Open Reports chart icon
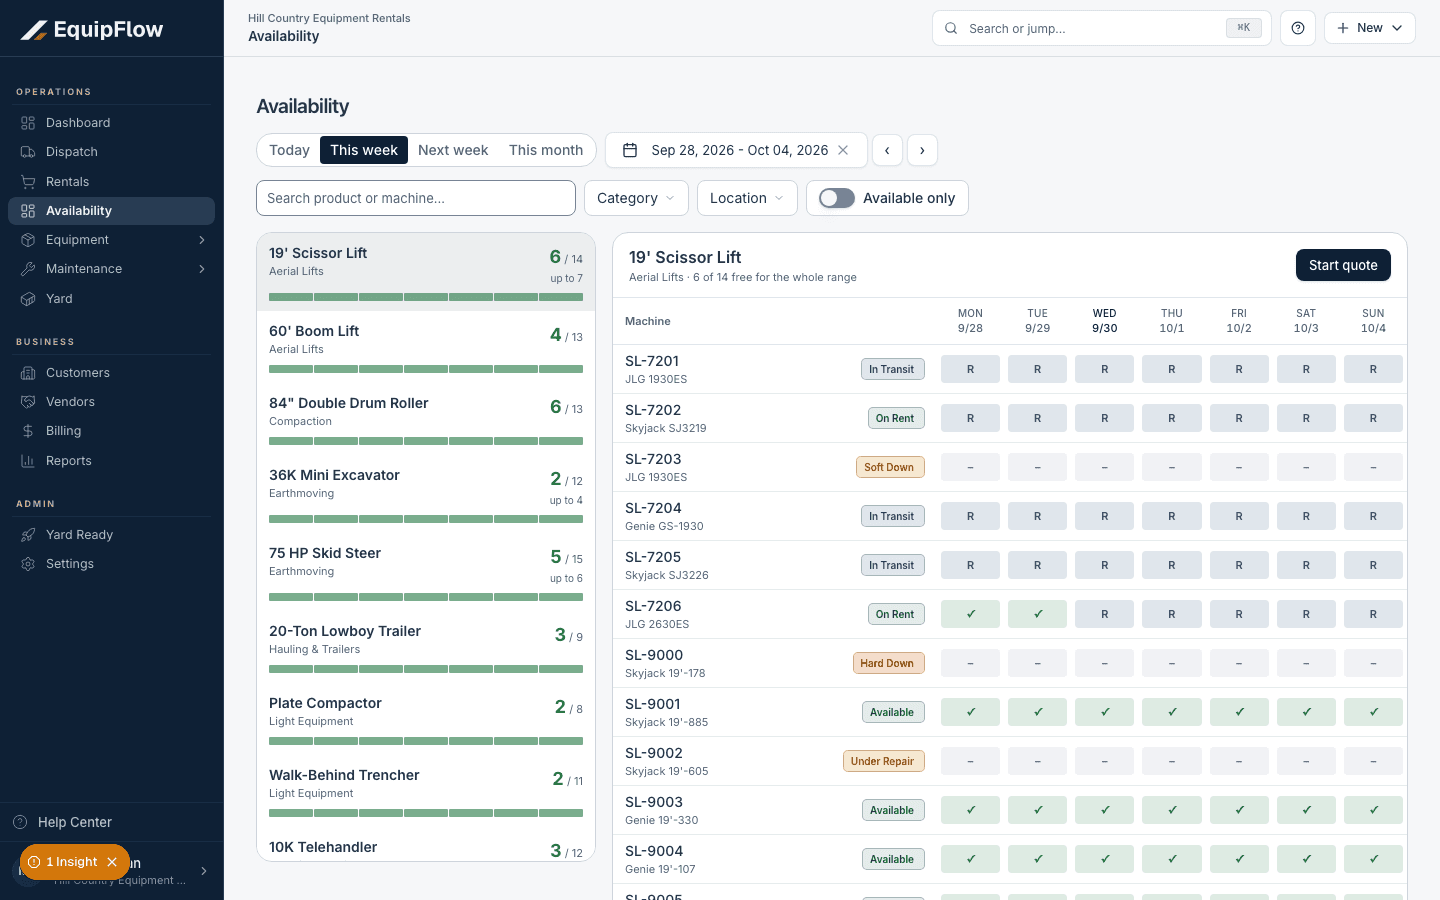 pyautogui.click(x=28, y=461)
